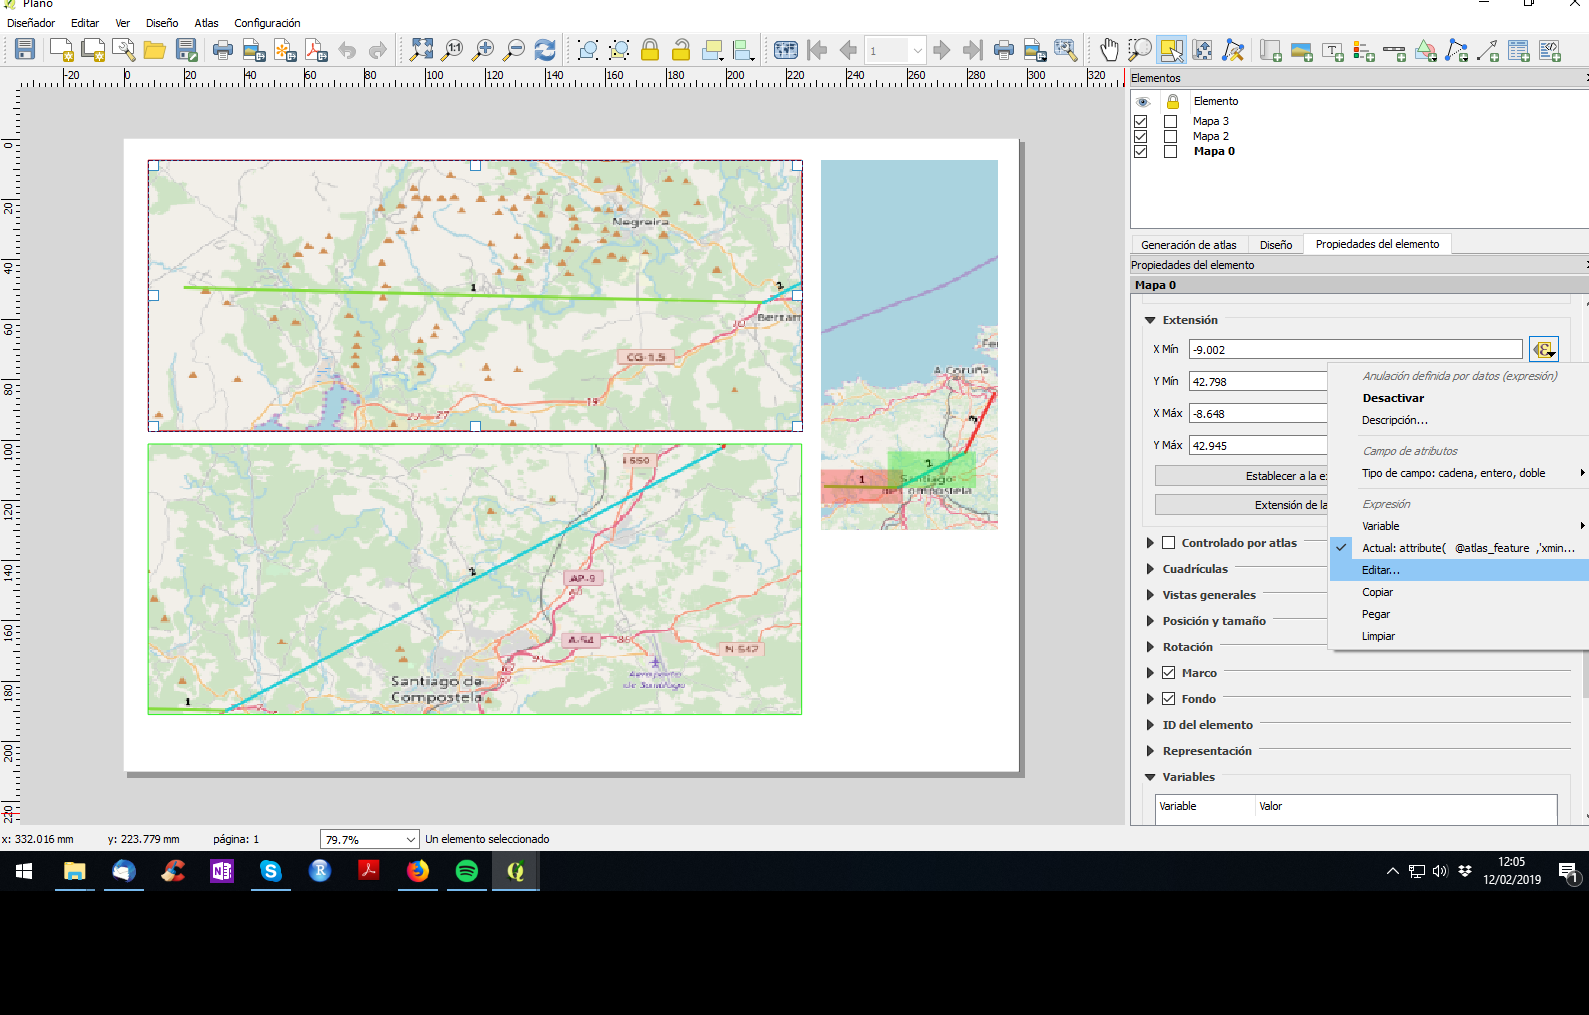This screenshot has width=1589, height=1015.
Task: Open the Diseñador menu
Action: click(x=31, y=23)
